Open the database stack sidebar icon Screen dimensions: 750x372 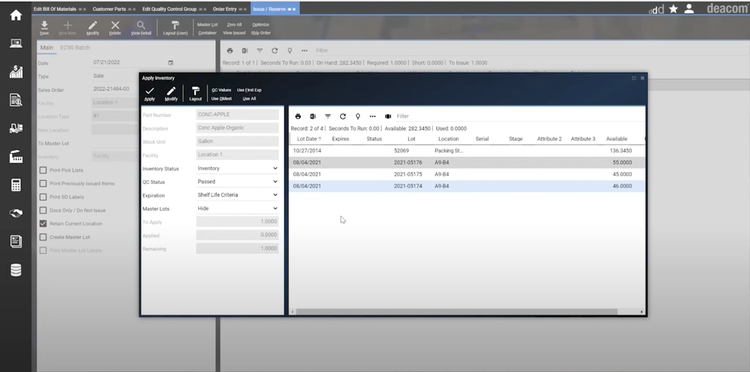(16, 270)
